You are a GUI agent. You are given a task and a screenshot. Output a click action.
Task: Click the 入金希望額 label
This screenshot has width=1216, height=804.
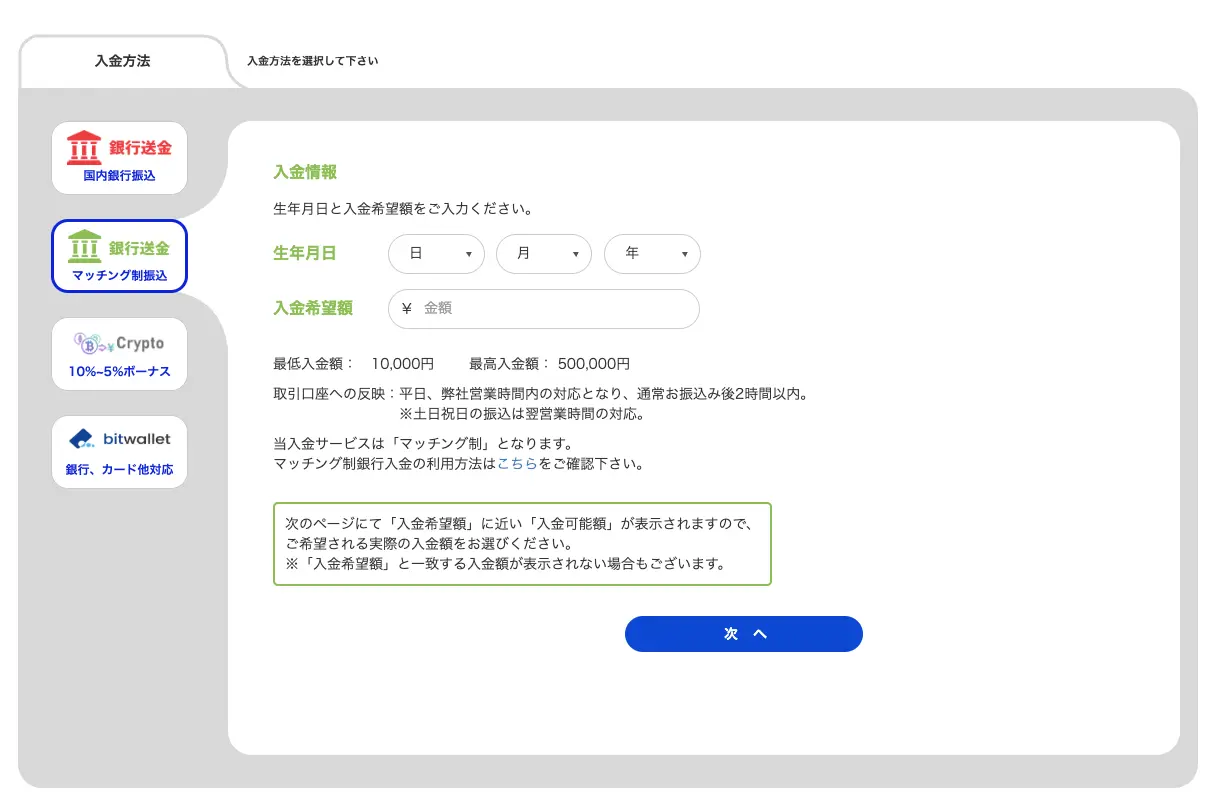point(313,309)
